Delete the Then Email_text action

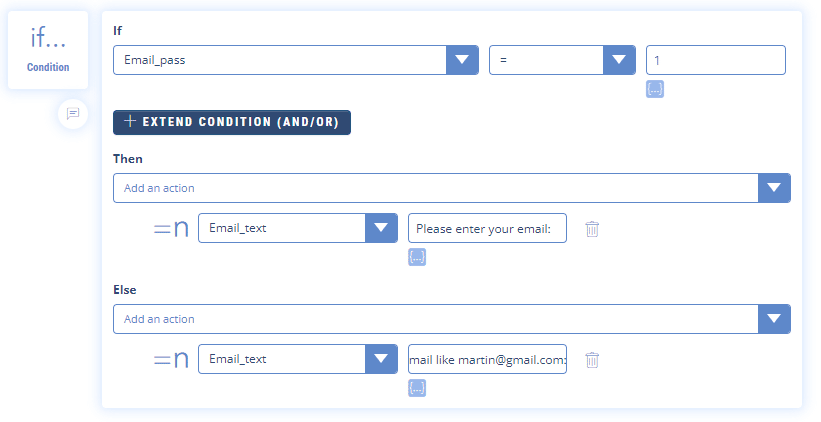point(592,229)
